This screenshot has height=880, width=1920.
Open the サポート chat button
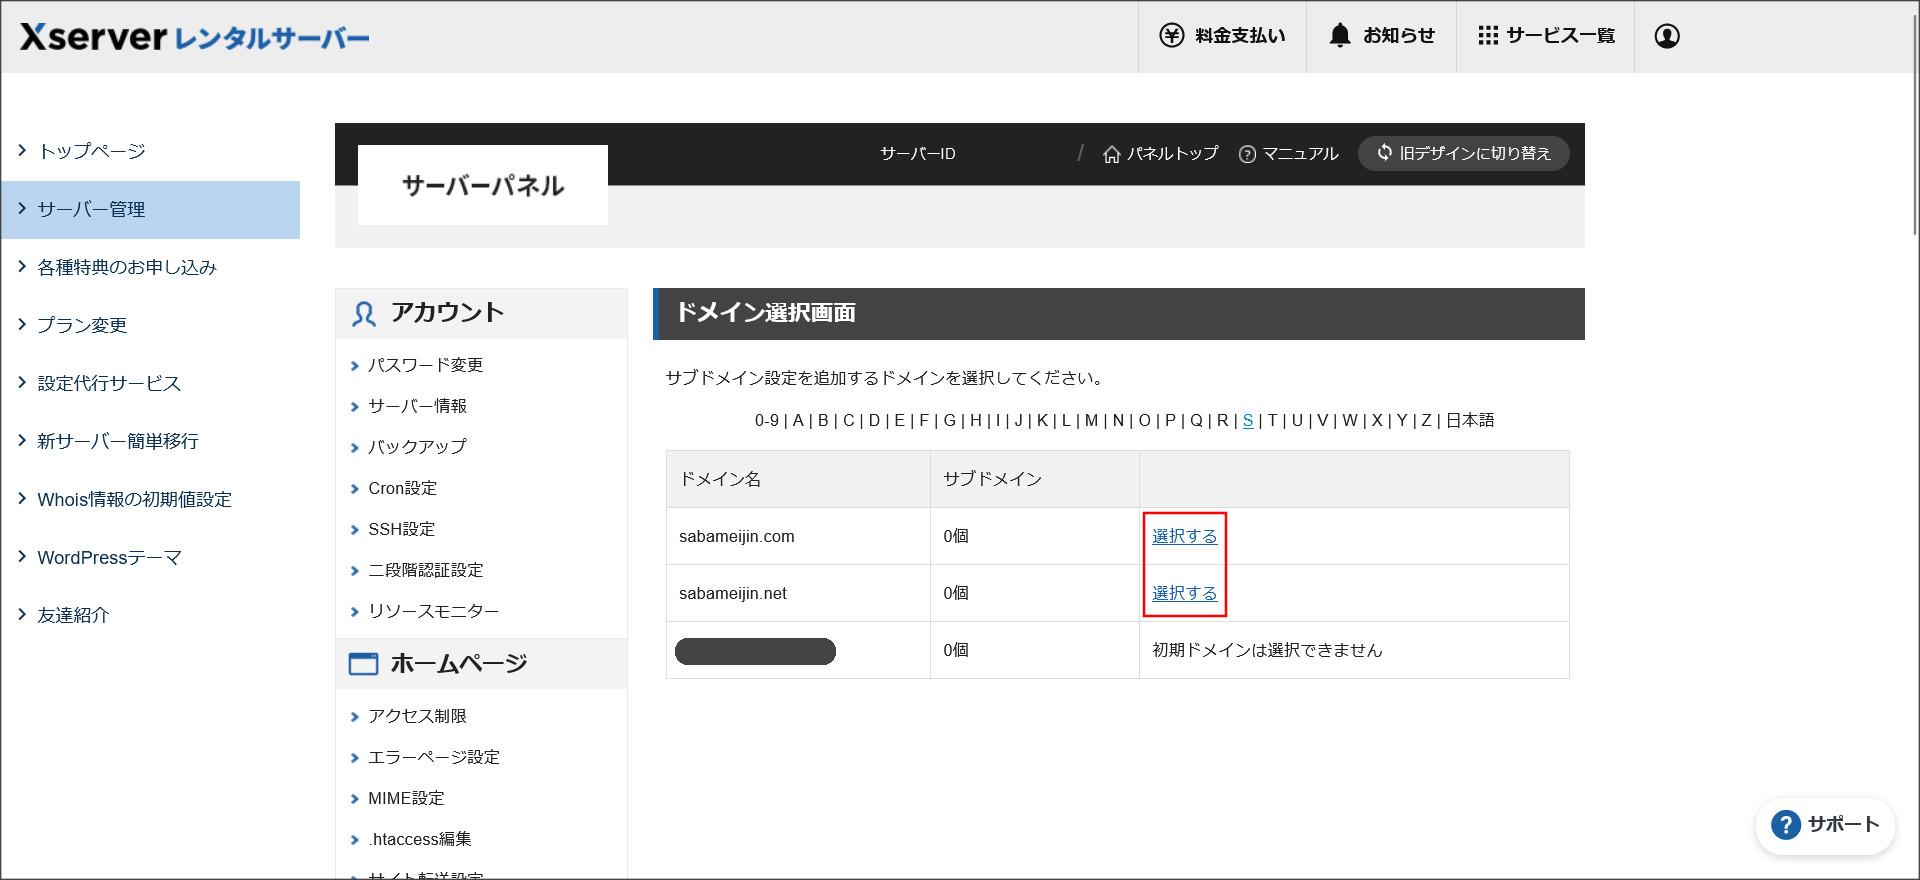[1825, 825]
